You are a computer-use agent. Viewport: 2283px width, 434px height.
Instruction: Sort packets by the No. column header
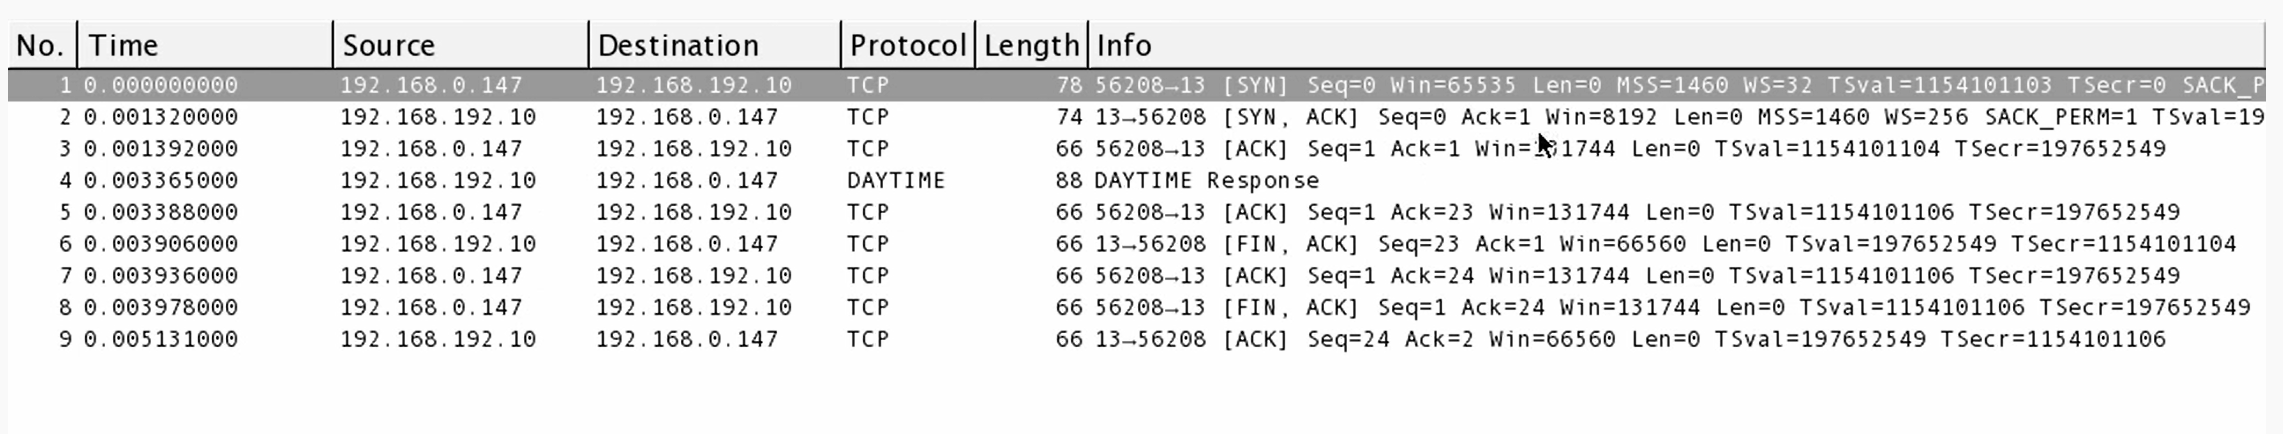pos(41,45)
